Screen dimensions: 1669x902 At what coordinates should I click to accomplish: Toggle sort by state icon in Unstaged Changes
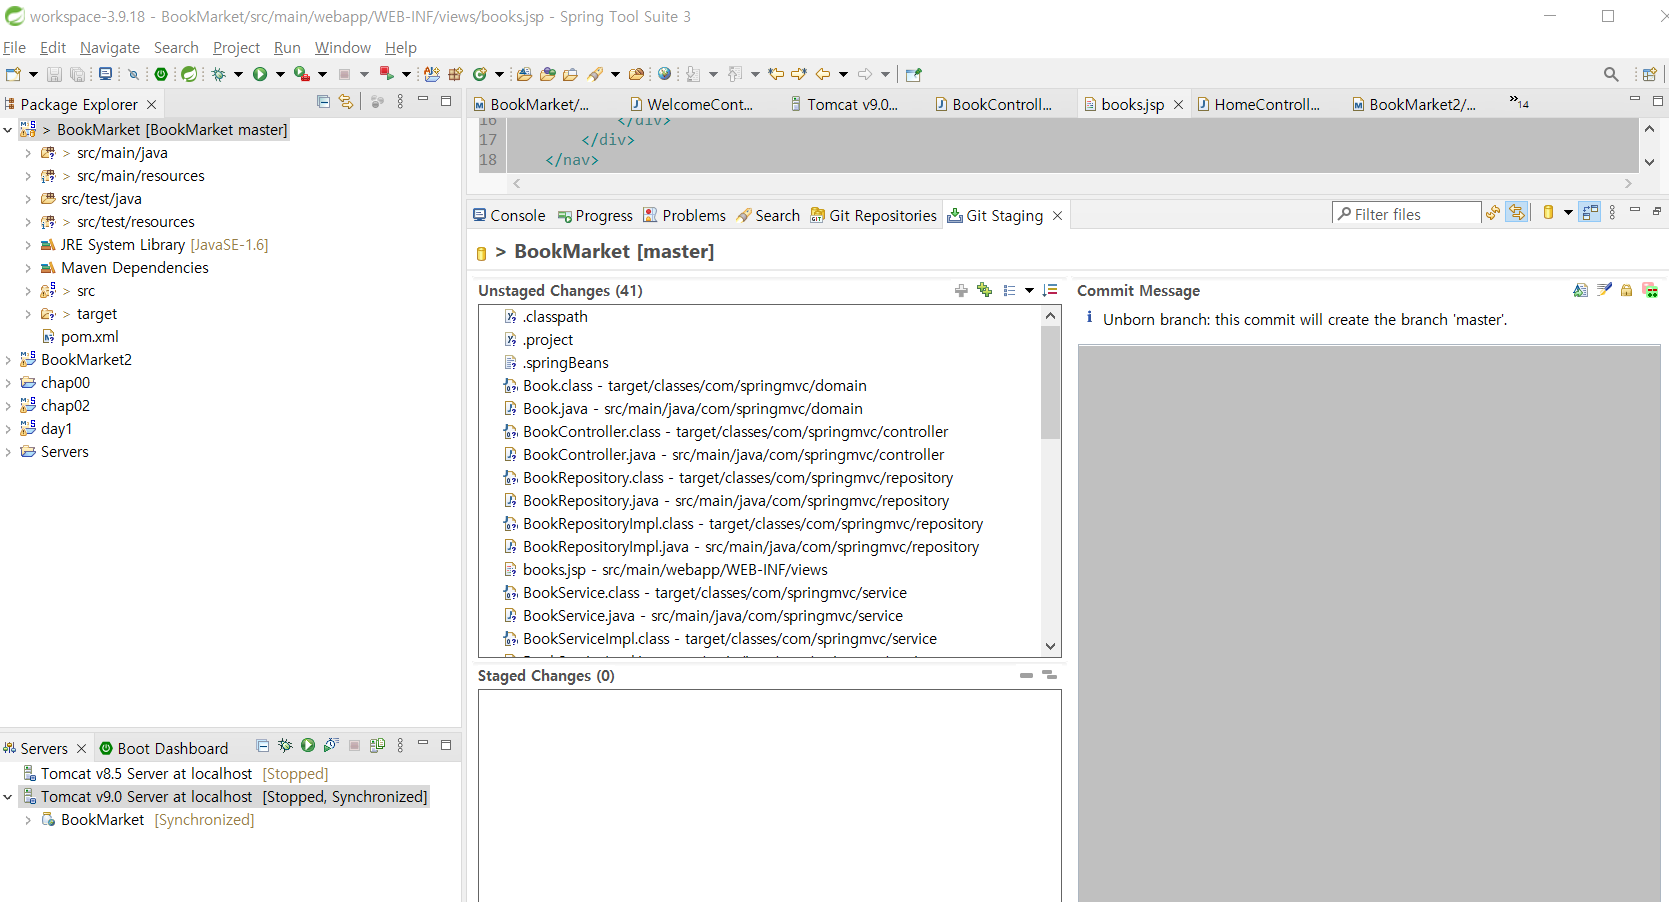(x=1050, y=291)
